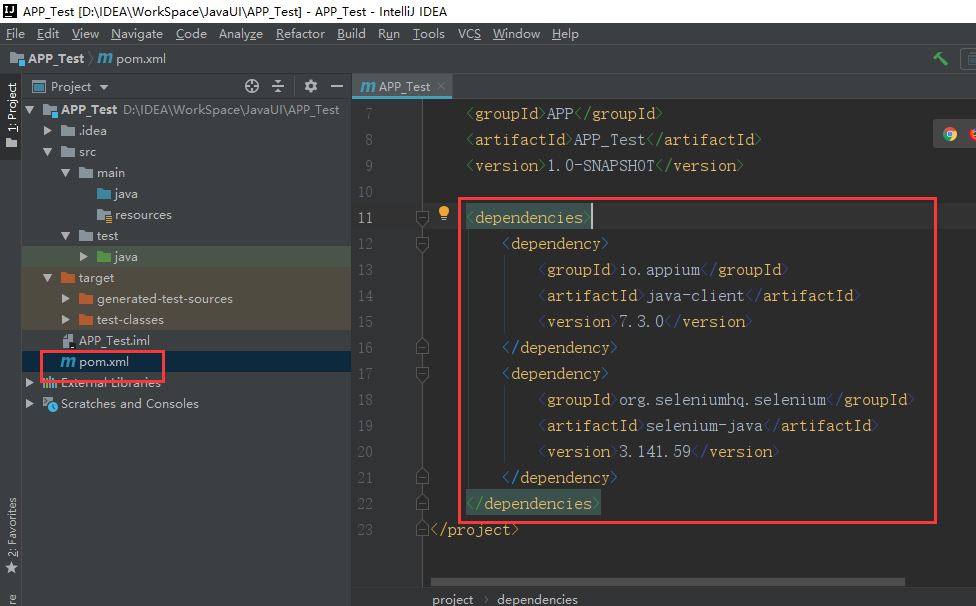Screen dimensions: 976x606
Task: Open the Navigate menu
Action: coord(137,34)
